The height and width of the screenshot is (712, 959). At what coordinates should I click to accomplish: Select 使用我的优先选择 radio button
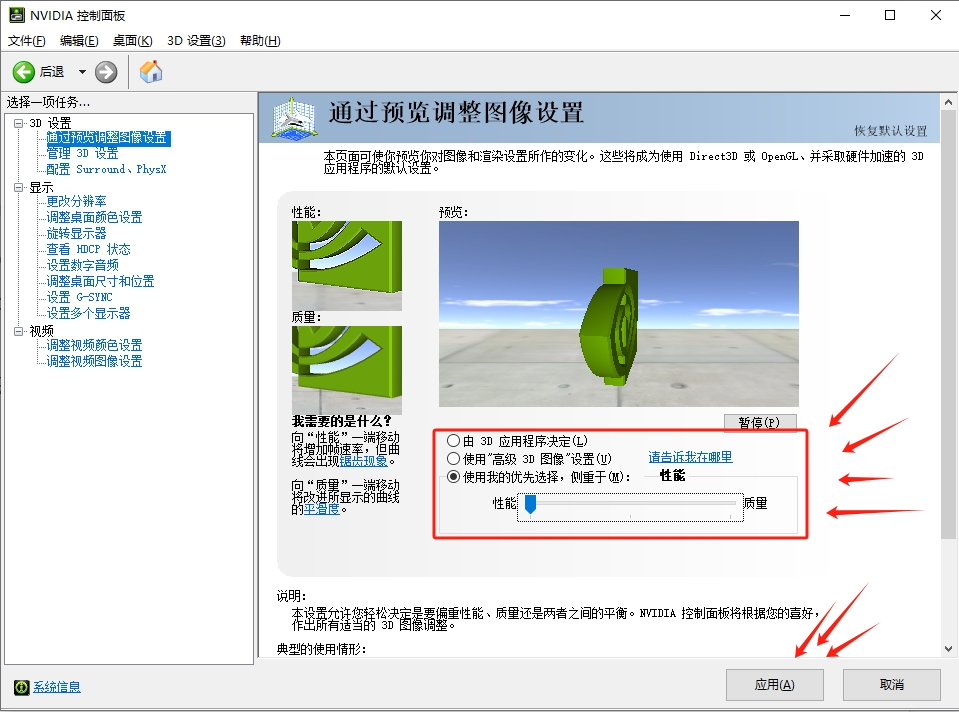click(x=453, y=477)
